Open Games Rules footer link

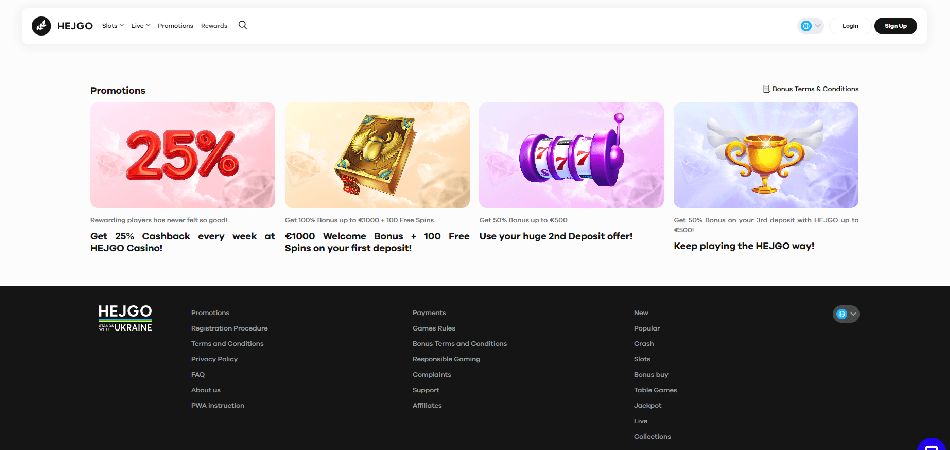(x=434, y=328)
